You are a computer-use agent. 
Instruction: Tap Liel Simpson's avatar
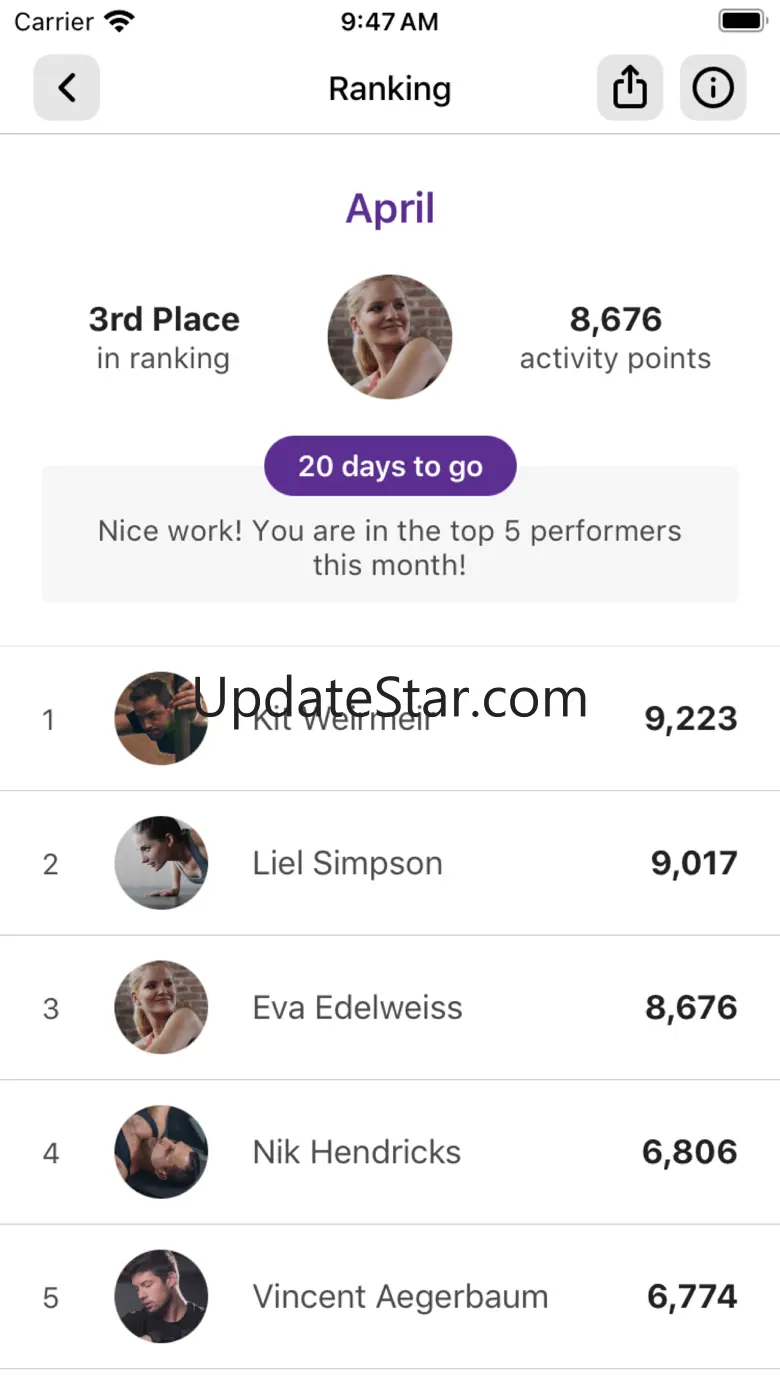tap(161, 863)
